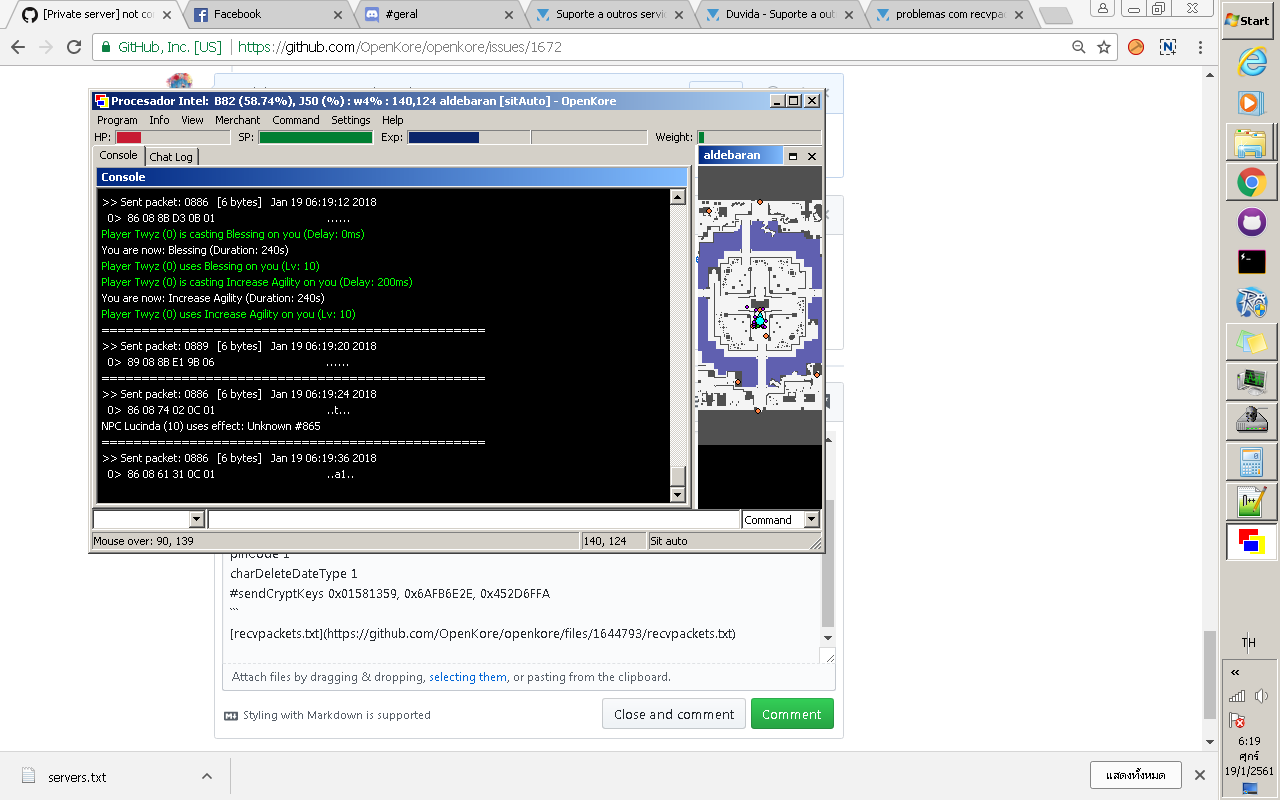Click inside the OpenKore command input field
Screen dimensions: 1280x800
pos(470,519)
